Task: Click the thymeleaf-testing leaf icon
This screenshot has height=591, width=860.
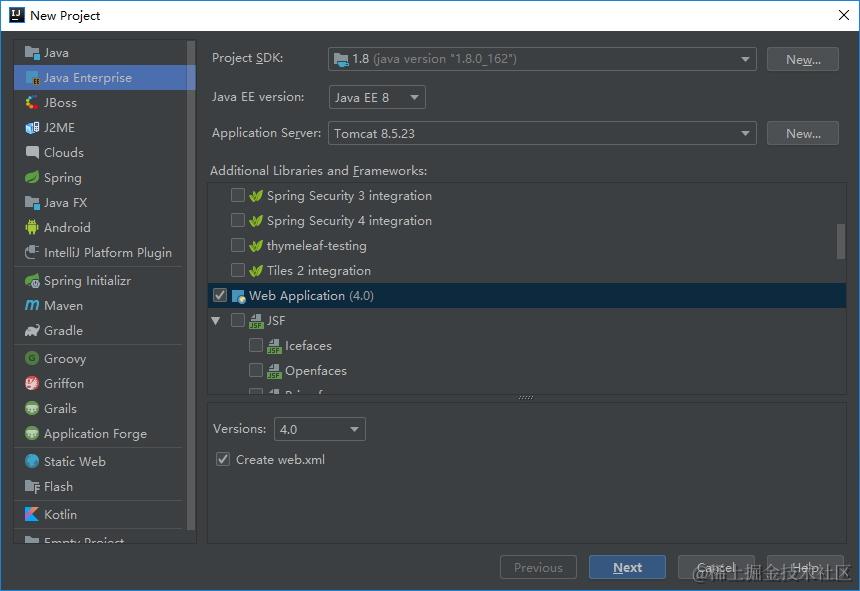Action: (256, 246)
